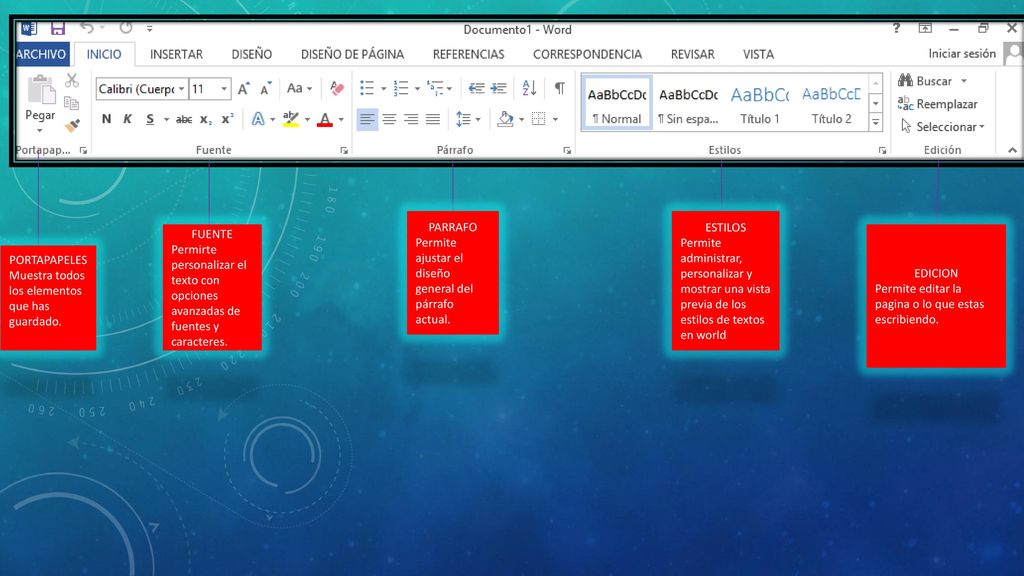The width and height of the screenshot is (1024, 576).
Task: Click the Redo/Repeat icon
Action: pyautogui.click(x=125, y=27)
